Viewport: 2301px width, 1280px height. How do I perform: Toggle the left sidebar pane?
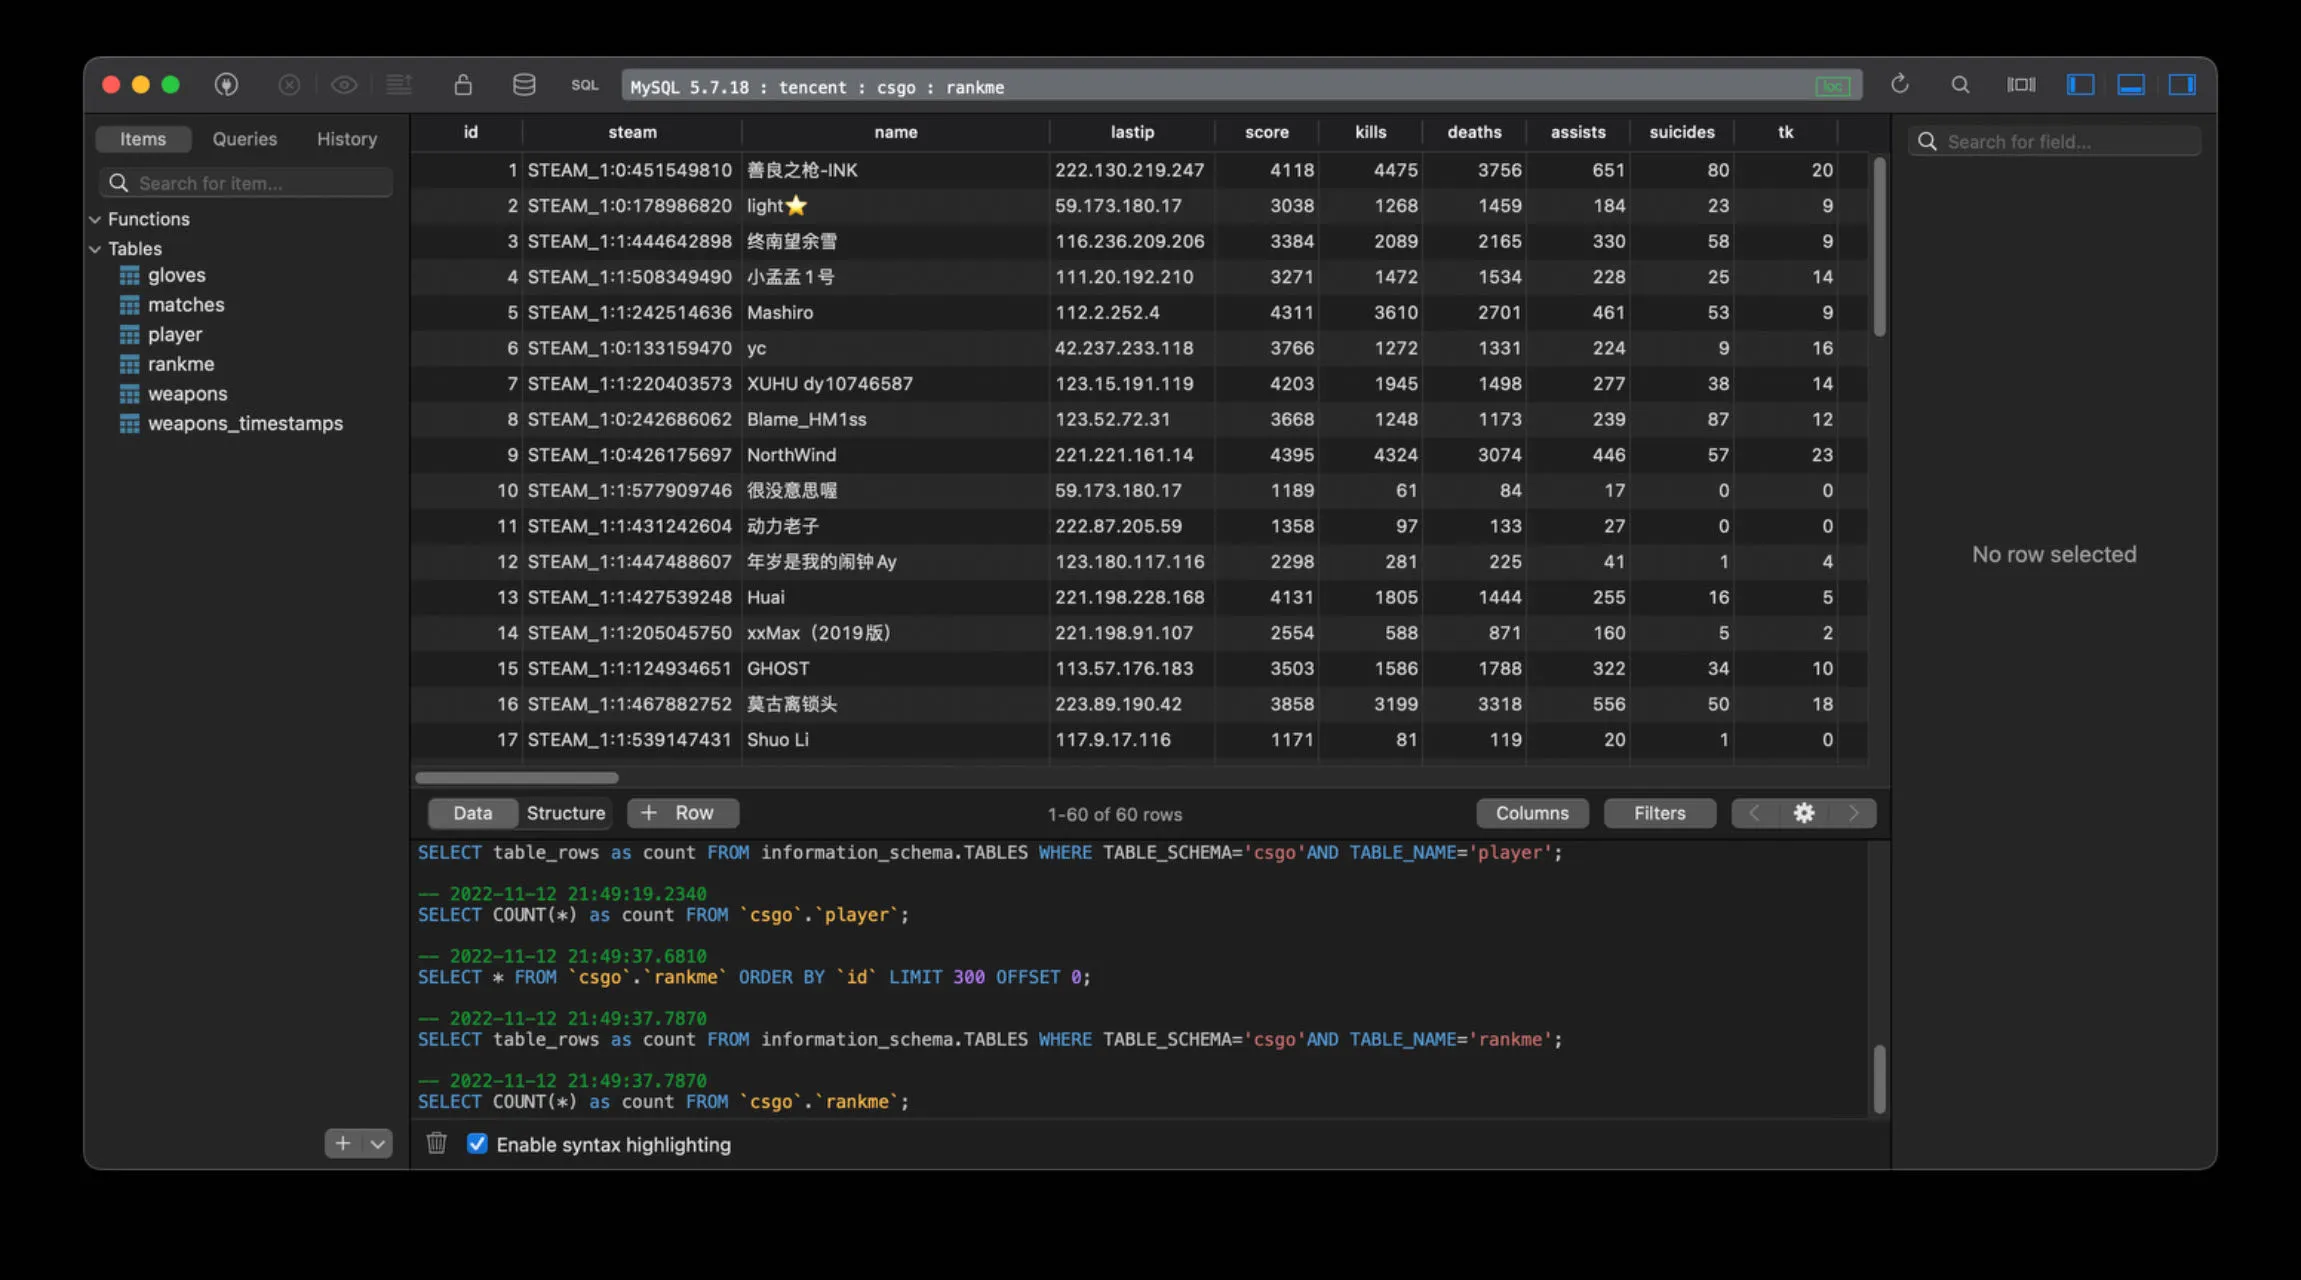(2080, 85)
